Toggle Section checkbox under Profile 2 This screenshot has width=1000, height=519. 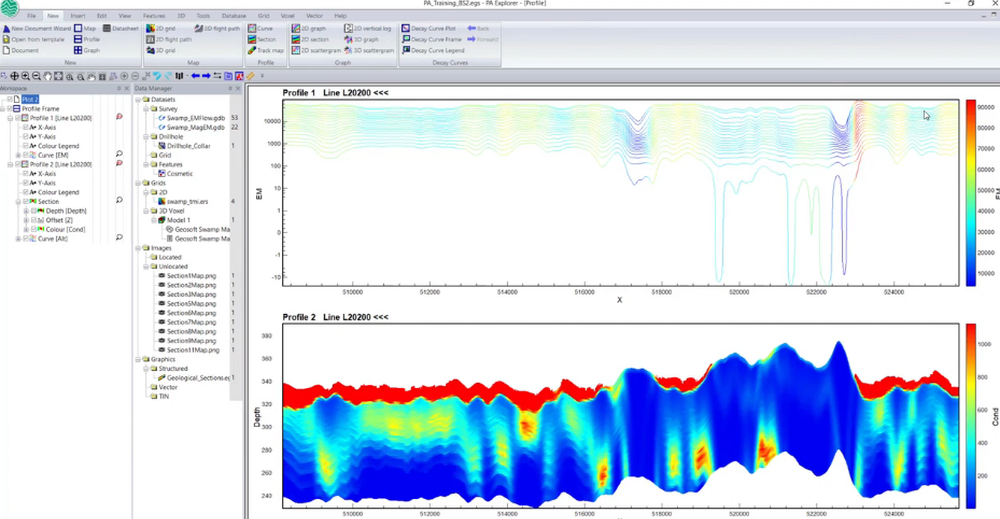[26, 201]
